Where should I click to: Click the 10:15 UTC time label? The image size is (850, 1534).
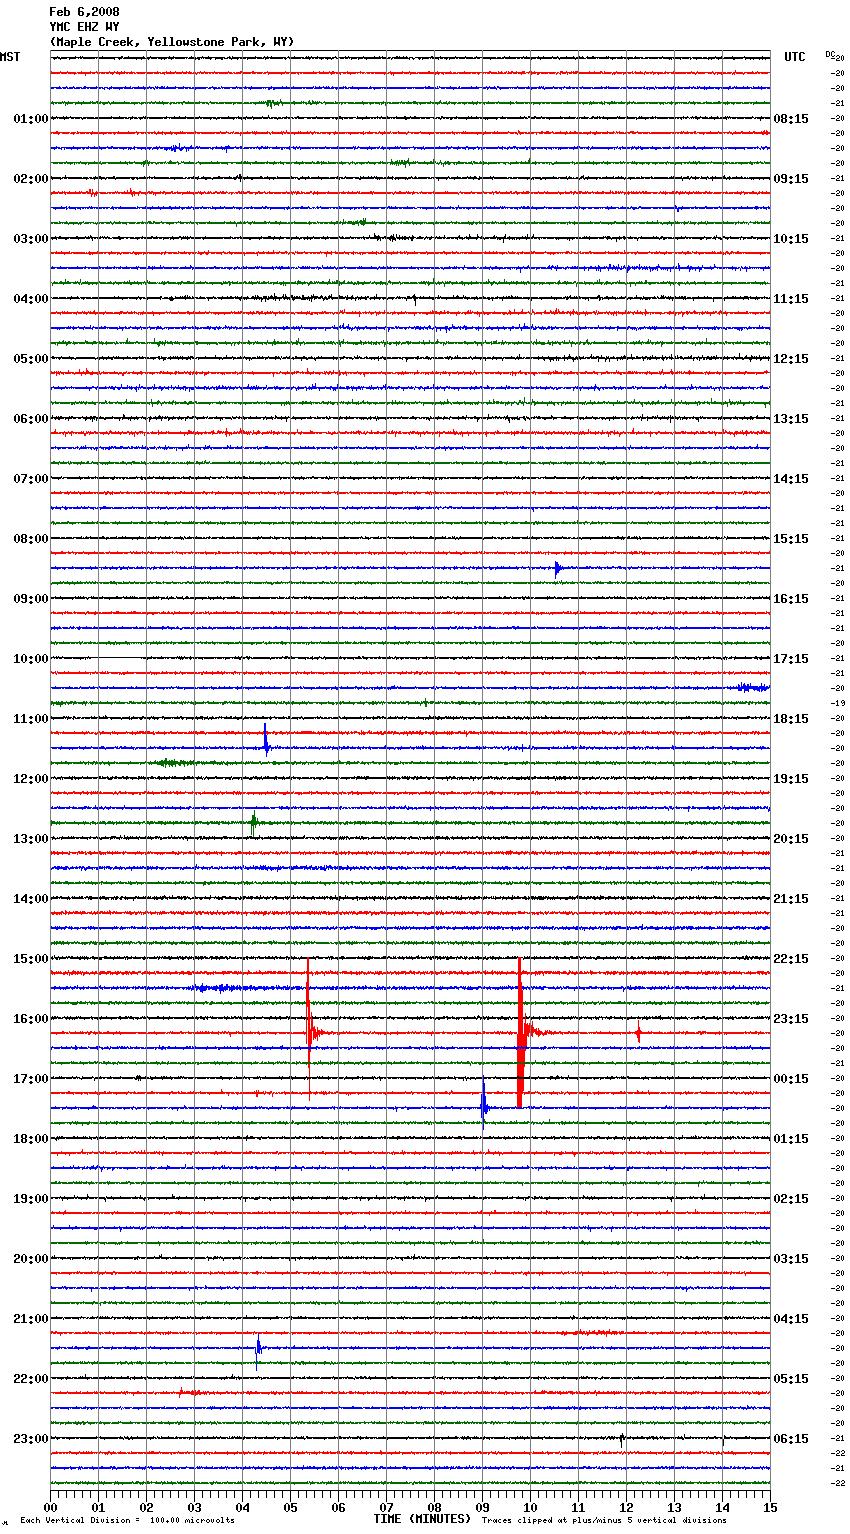click(791, 239)
